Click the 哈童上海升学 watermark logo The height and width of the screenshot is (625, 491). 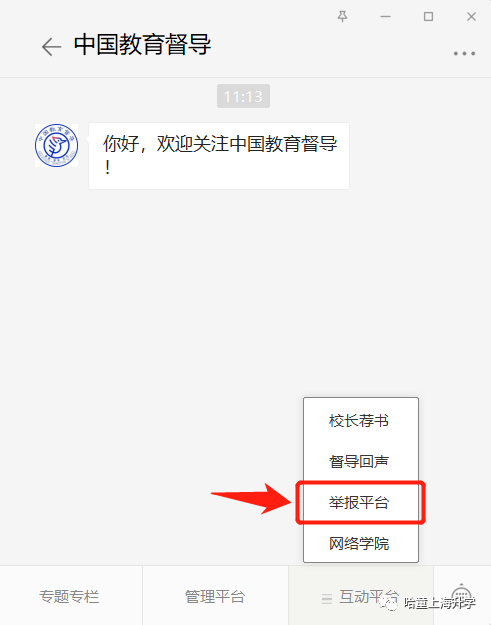click(x=427, y=602)
